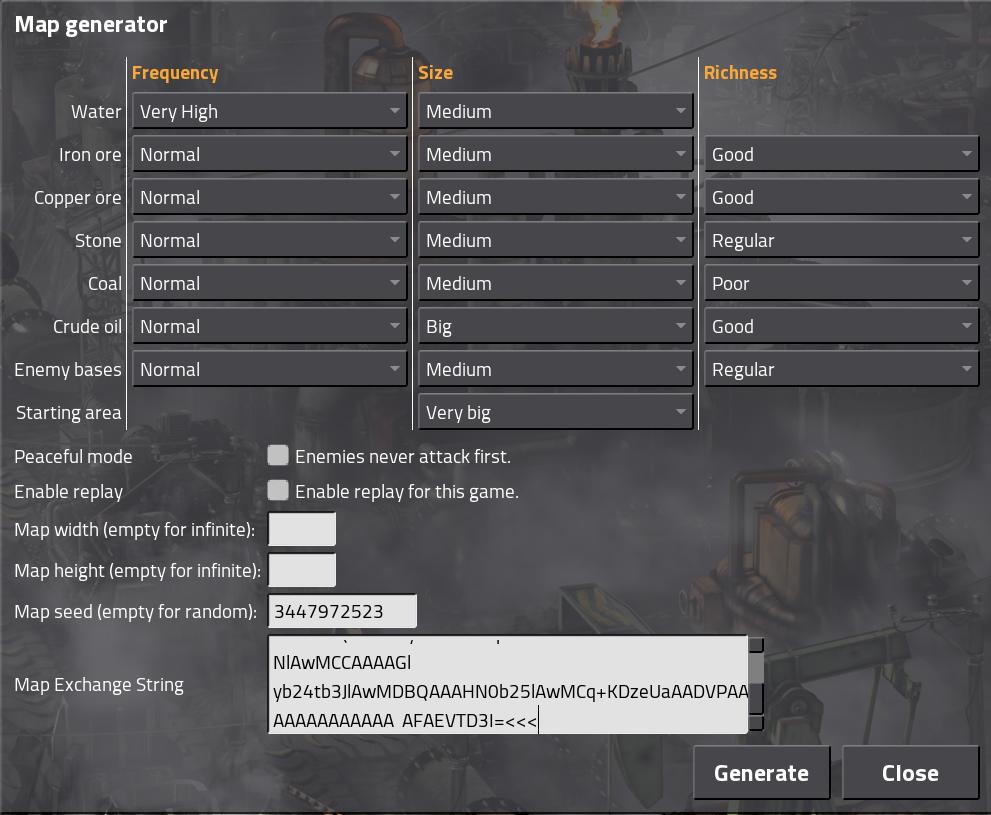The image size is (991, 815).
Task: Open the Water size dropdown
Action: 555,111
